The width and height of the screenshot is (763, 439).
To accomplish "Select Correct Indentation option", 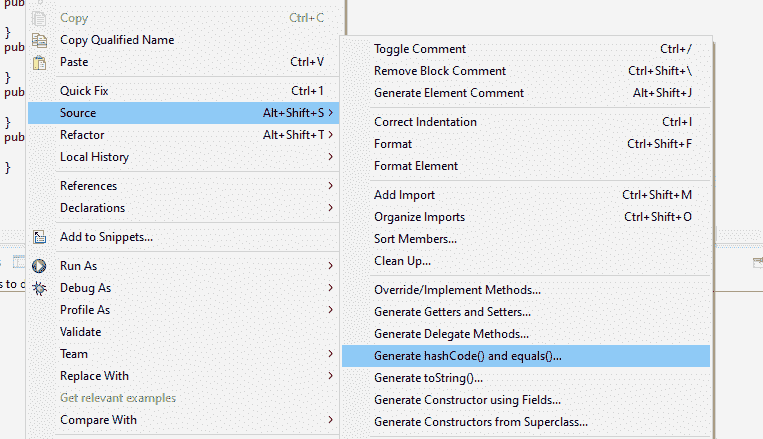I will click(425, 122).
